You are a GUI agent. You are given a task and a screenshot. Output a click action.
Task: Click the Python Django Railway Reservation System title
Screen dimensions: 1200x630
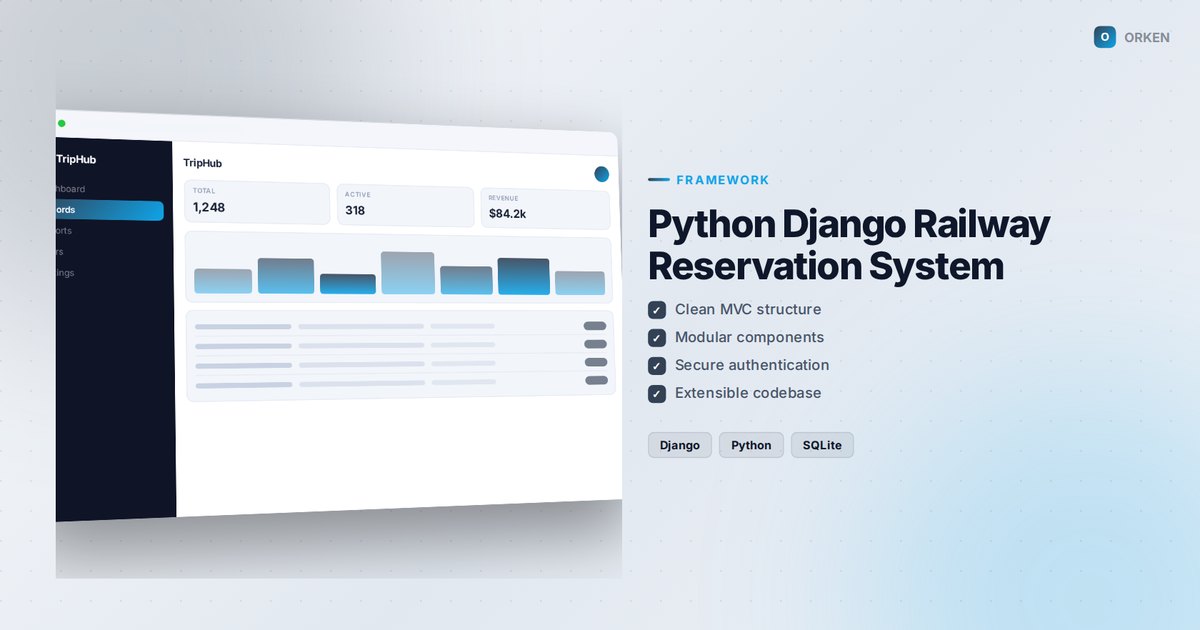(x=849, y=245)
